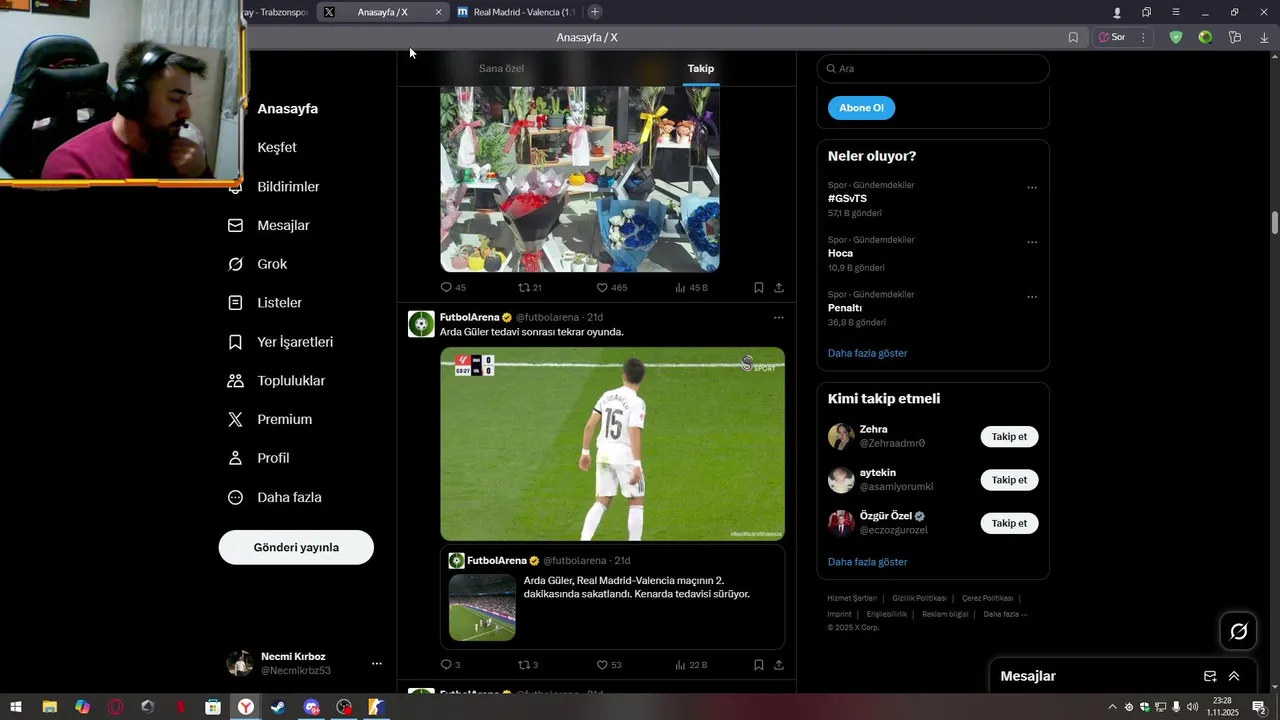Open Mesajlar from the sidebar

pyautogui.click(x=269, y=226)
